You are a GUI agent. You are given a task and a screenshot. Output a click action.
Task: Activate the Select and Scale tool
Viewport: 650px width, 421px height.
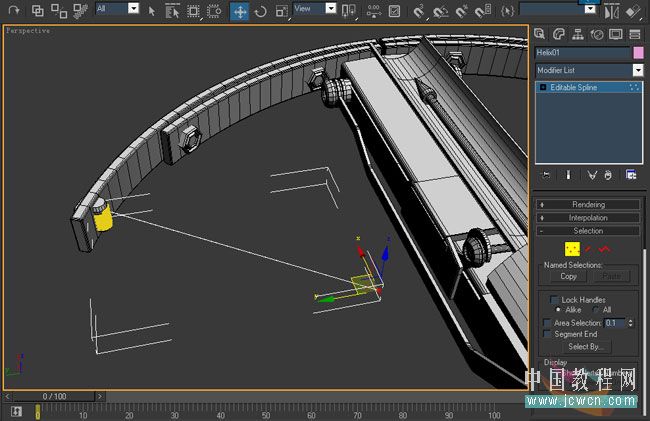(282, 11)
